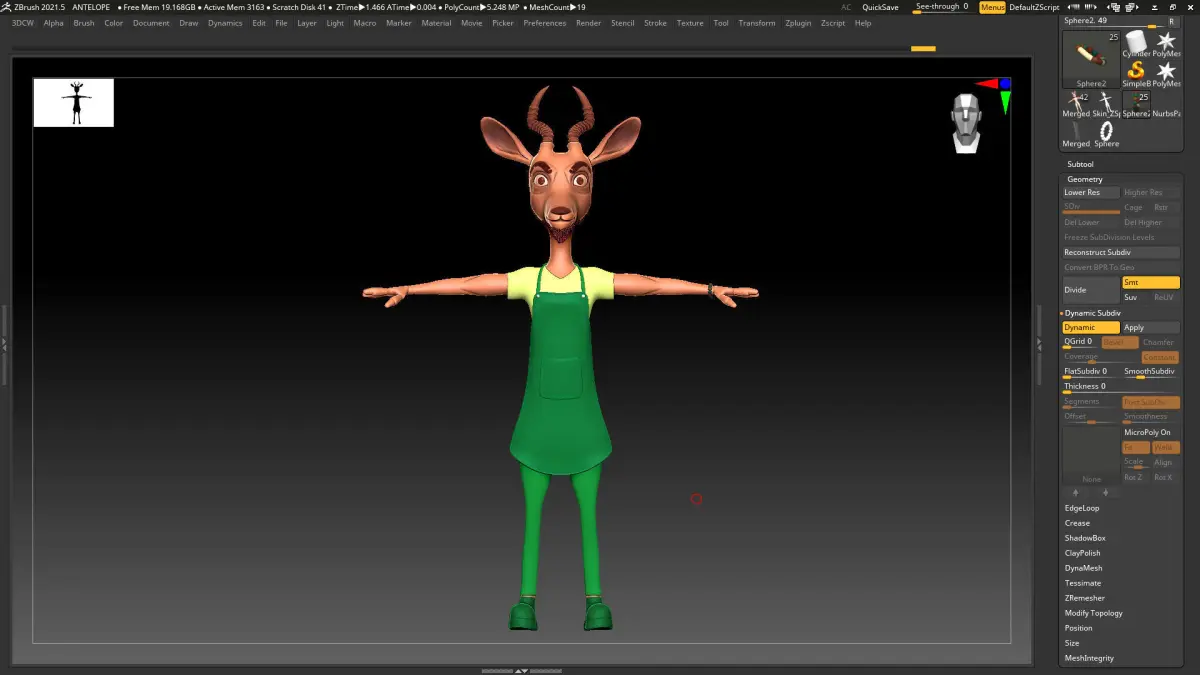The height and width of the screenshot is (675, 1200).
Task: Click the QuickSave button
Action: click(880, 7)
